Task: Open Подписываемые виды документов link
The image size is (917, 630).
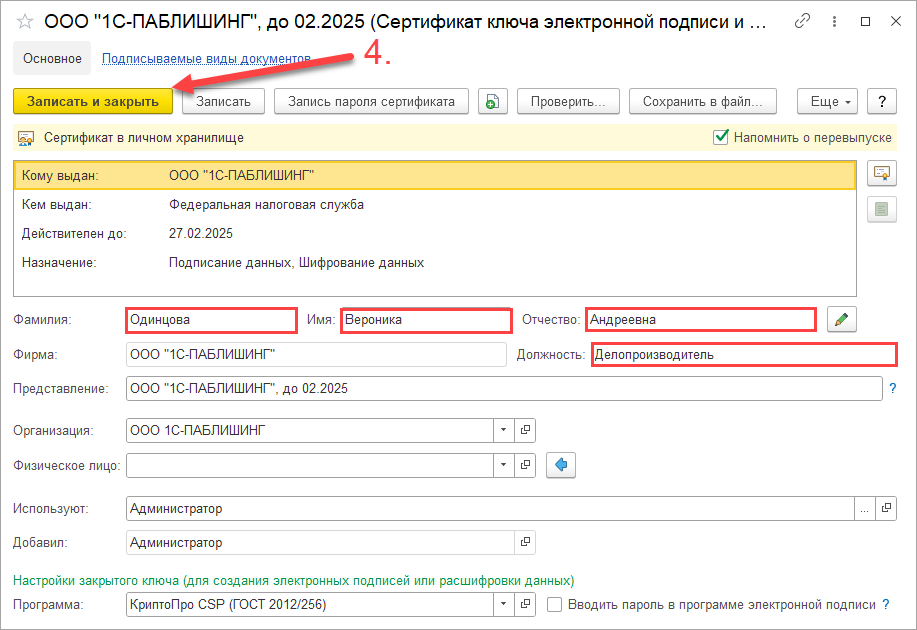Action: 206,58
